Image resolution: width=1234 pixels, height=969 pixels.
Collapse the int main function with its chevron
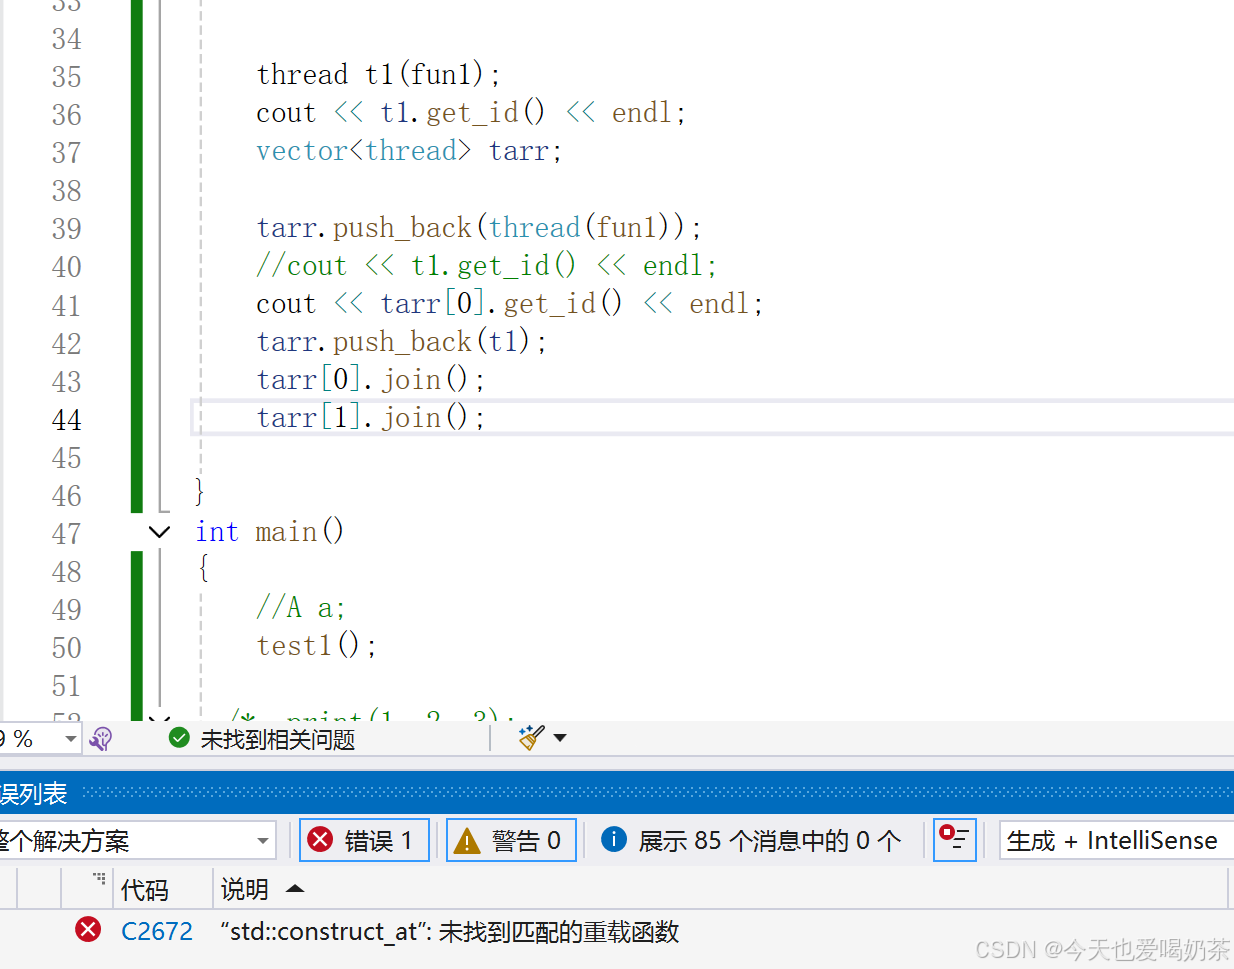tap(157, 531)
